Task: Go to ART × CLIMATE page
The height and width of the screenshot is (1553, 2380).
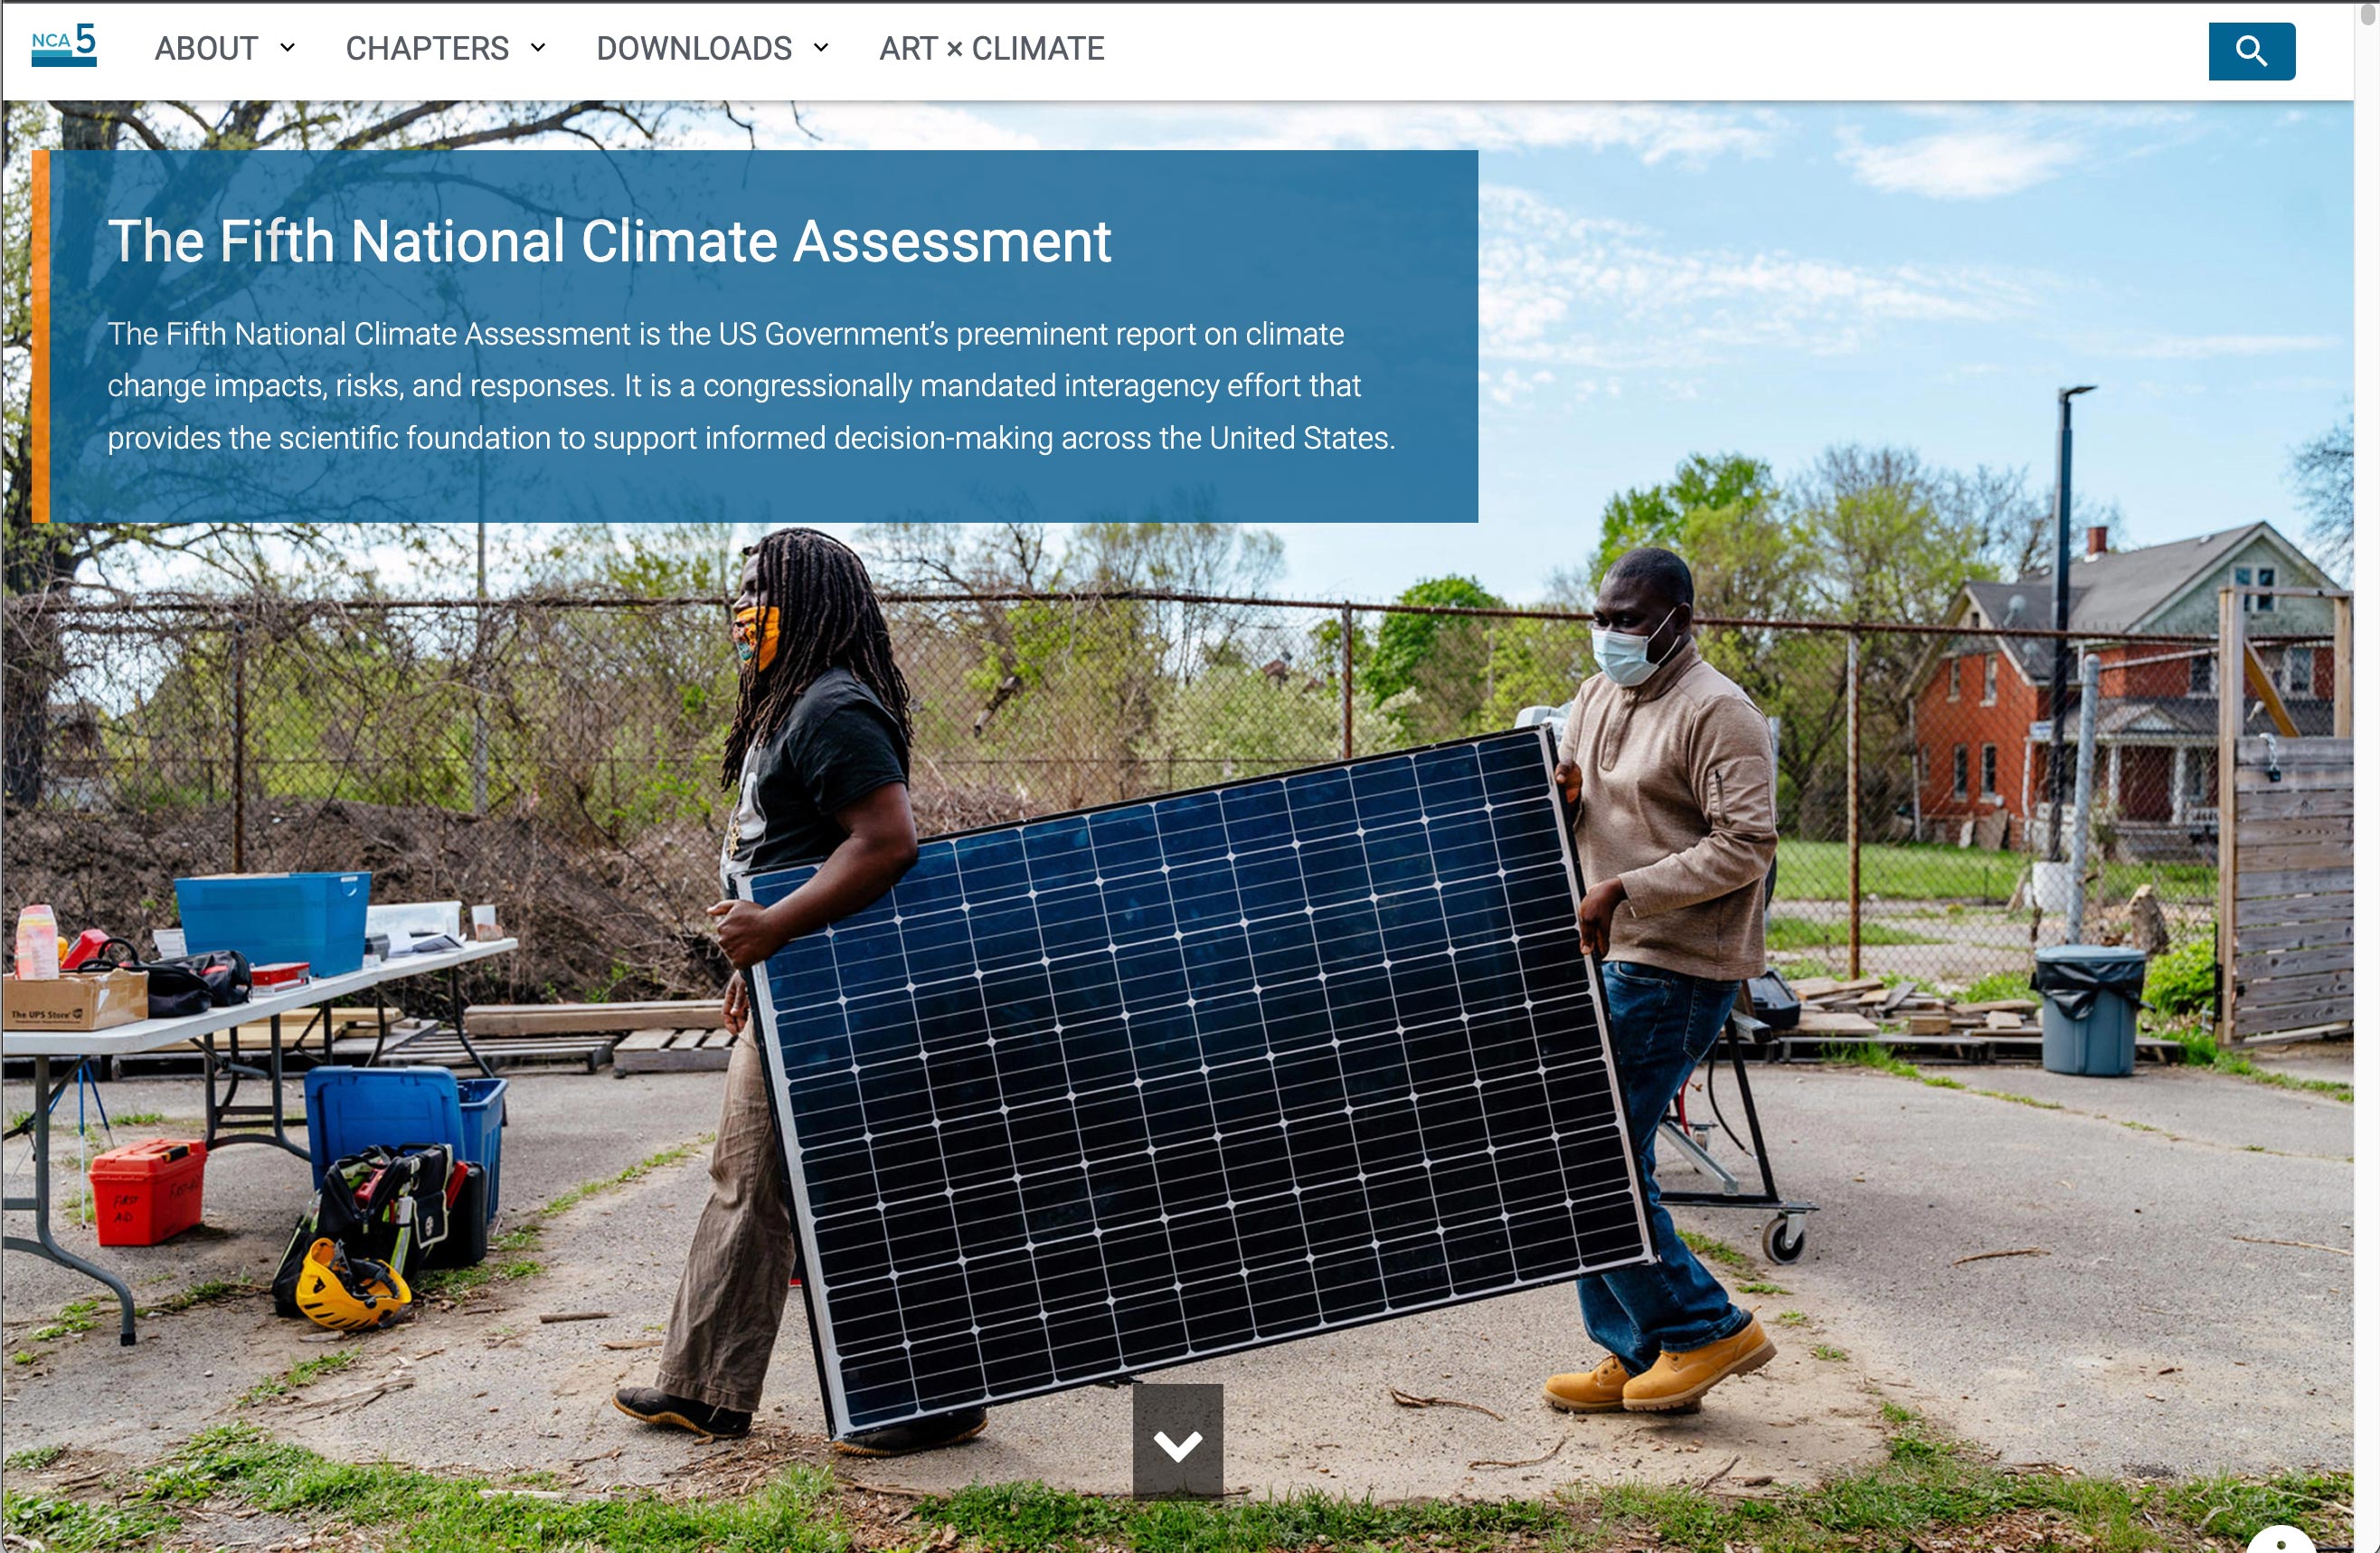Action: click(992, 48)
